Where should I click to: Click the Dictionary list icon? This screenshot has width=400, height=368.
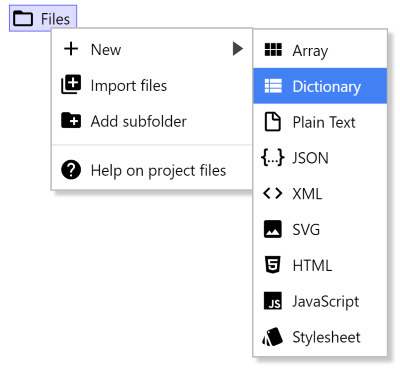(x=273, y=86)
